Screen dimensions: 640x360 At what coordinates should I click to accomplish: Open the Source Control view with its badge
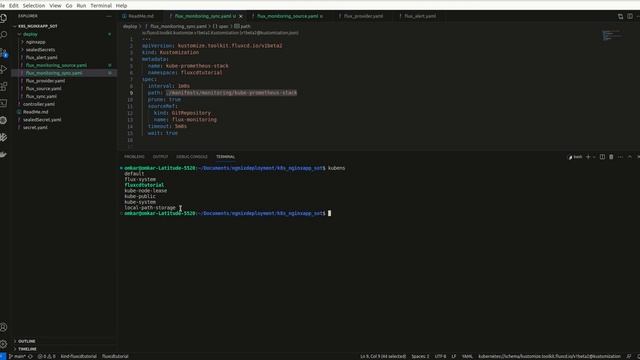coord(4,52)
